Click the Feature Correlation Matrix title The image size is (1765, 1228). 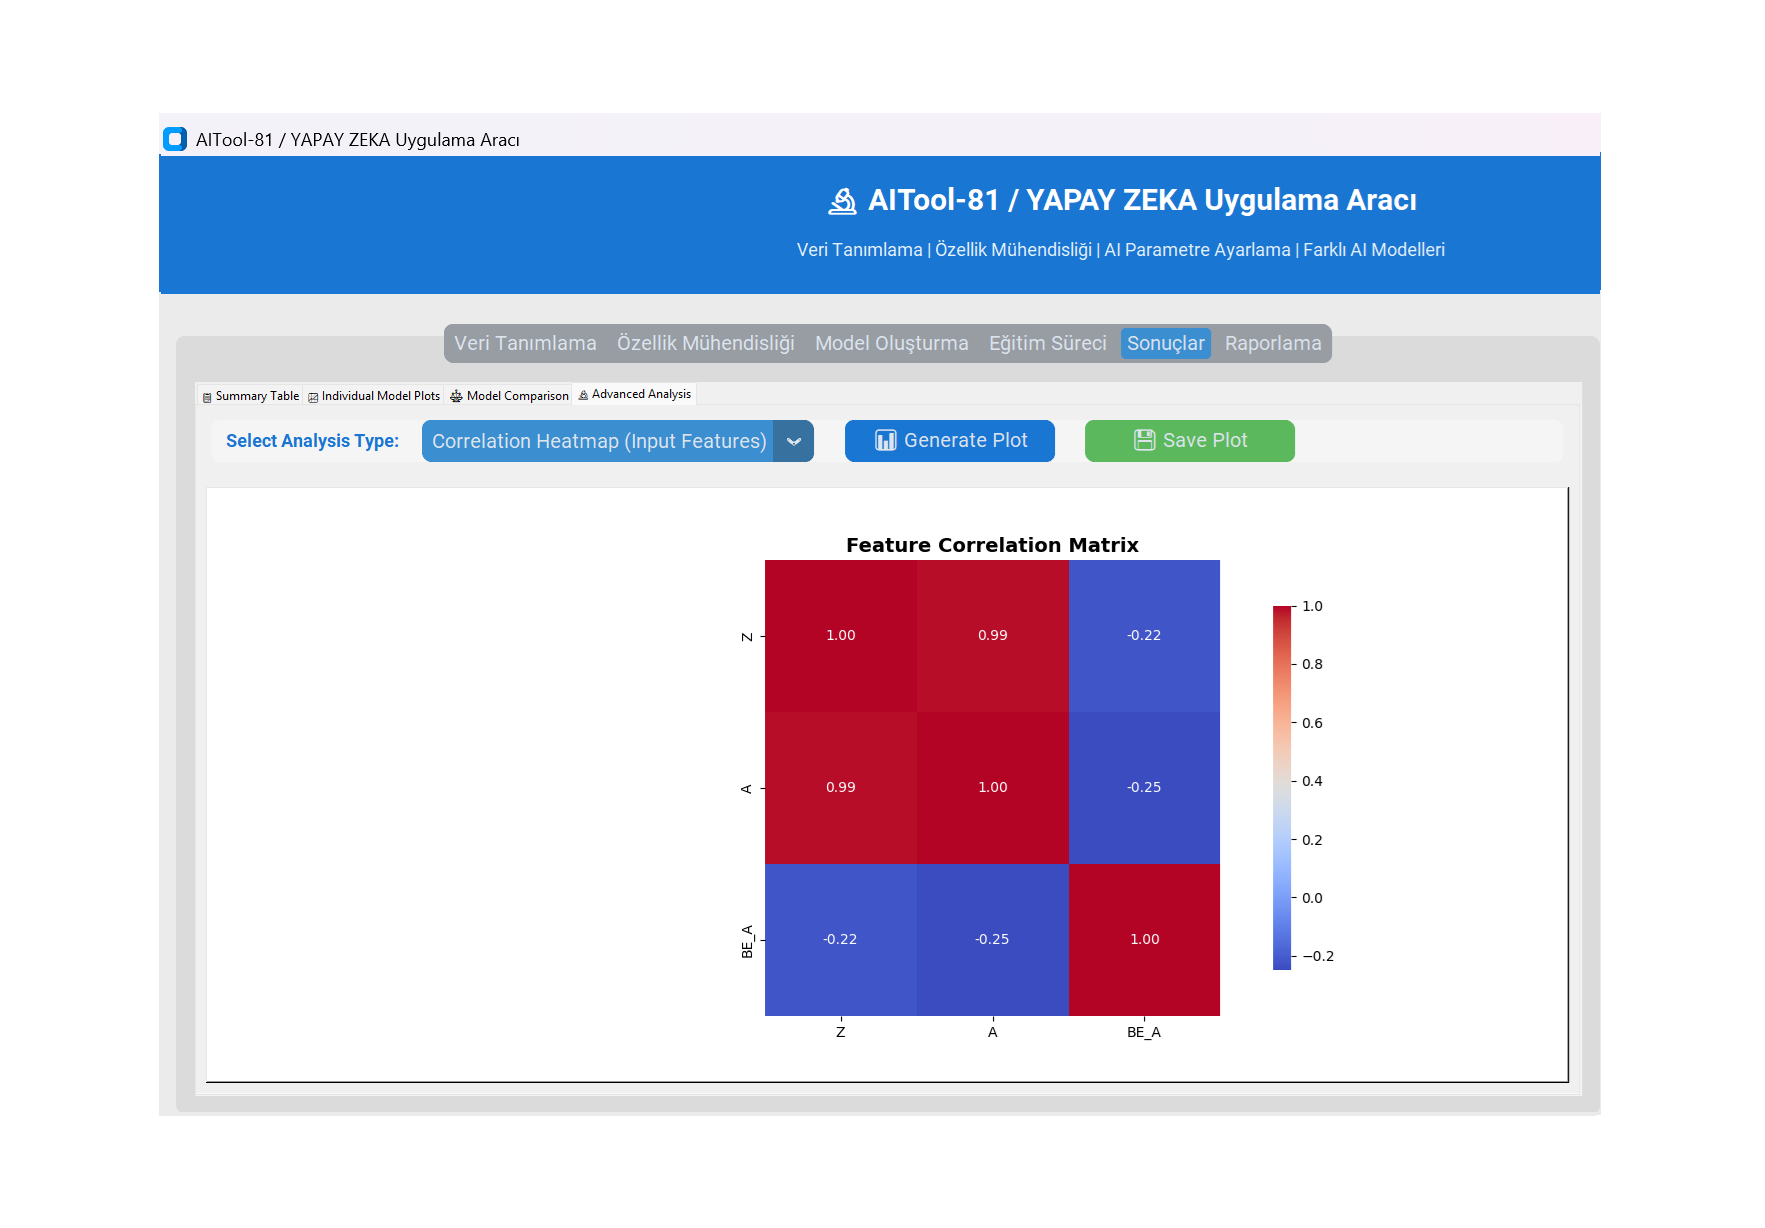pyautogui.click(x=992, y=545)
